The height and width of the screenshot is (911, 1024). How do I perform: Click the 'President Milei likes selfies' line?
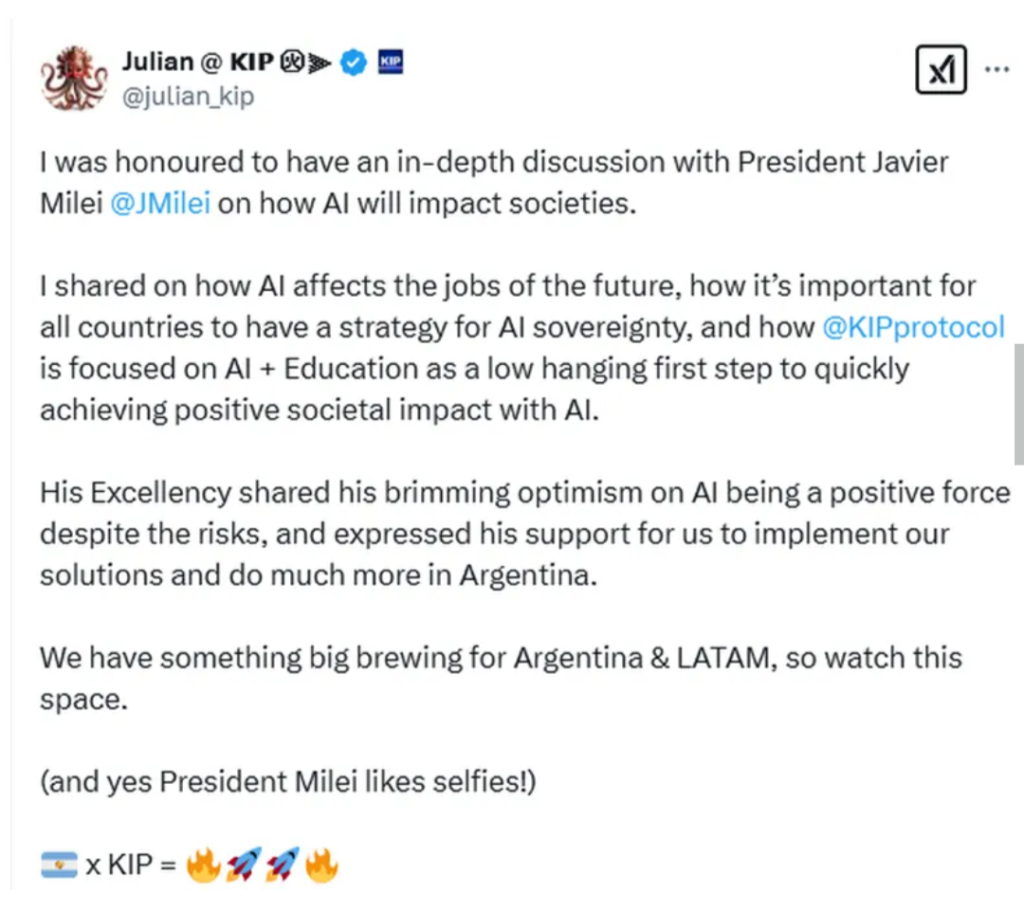(x=288, y=781)
